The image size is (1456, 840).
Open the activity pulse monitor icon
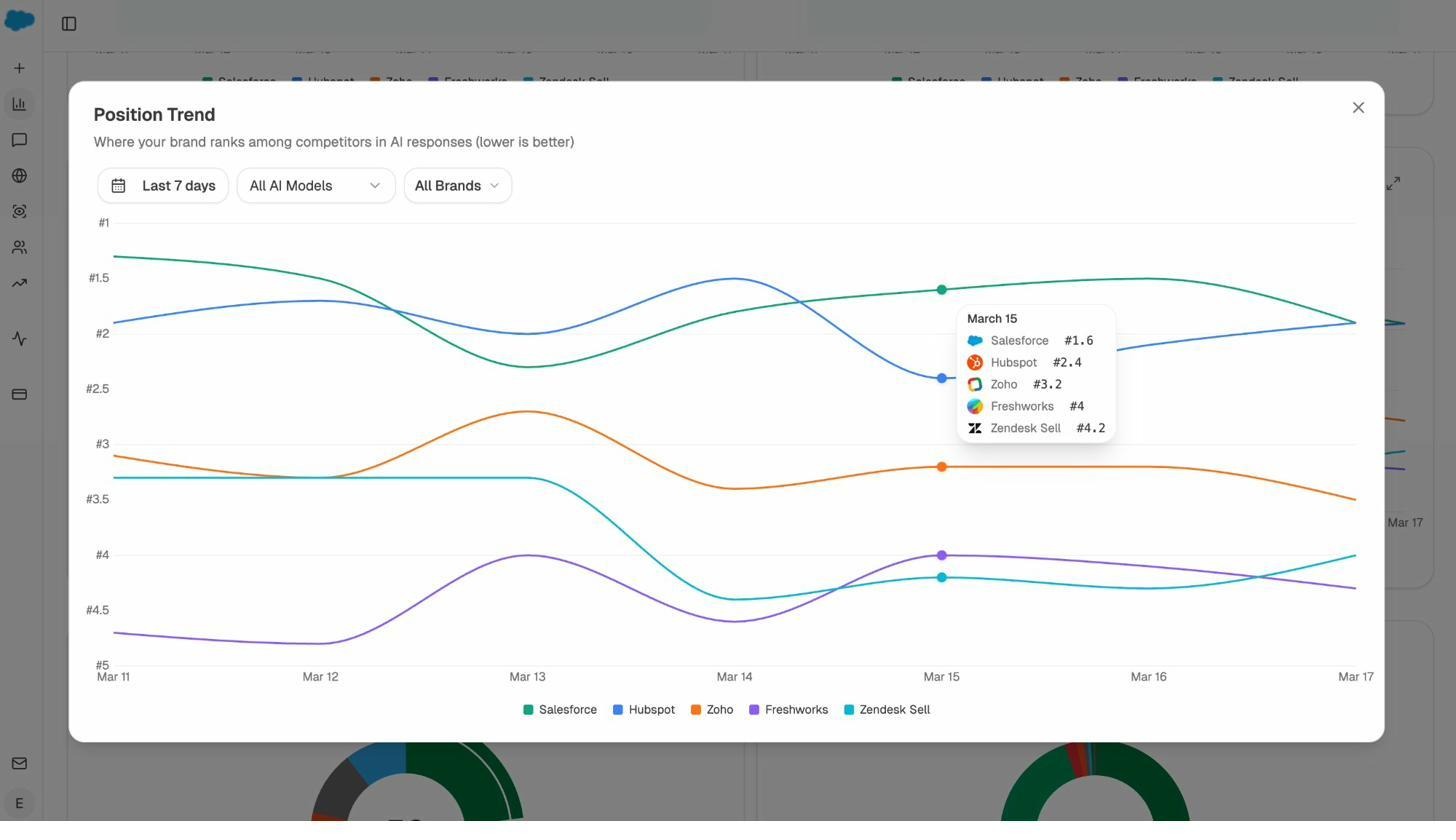19,339
